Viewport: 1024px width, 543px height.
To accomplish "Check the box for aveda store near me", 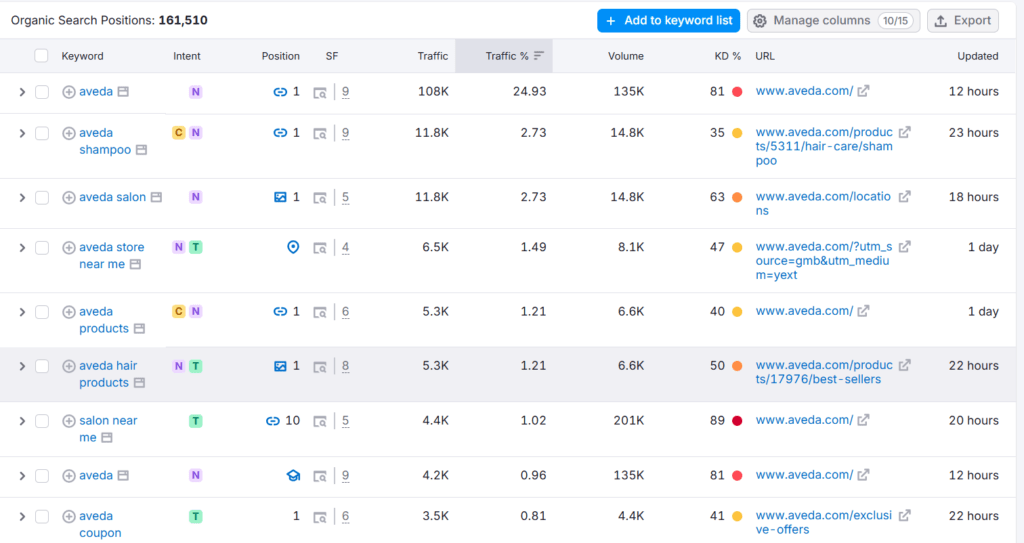I will pyautogui.click(x=42, y=248).
